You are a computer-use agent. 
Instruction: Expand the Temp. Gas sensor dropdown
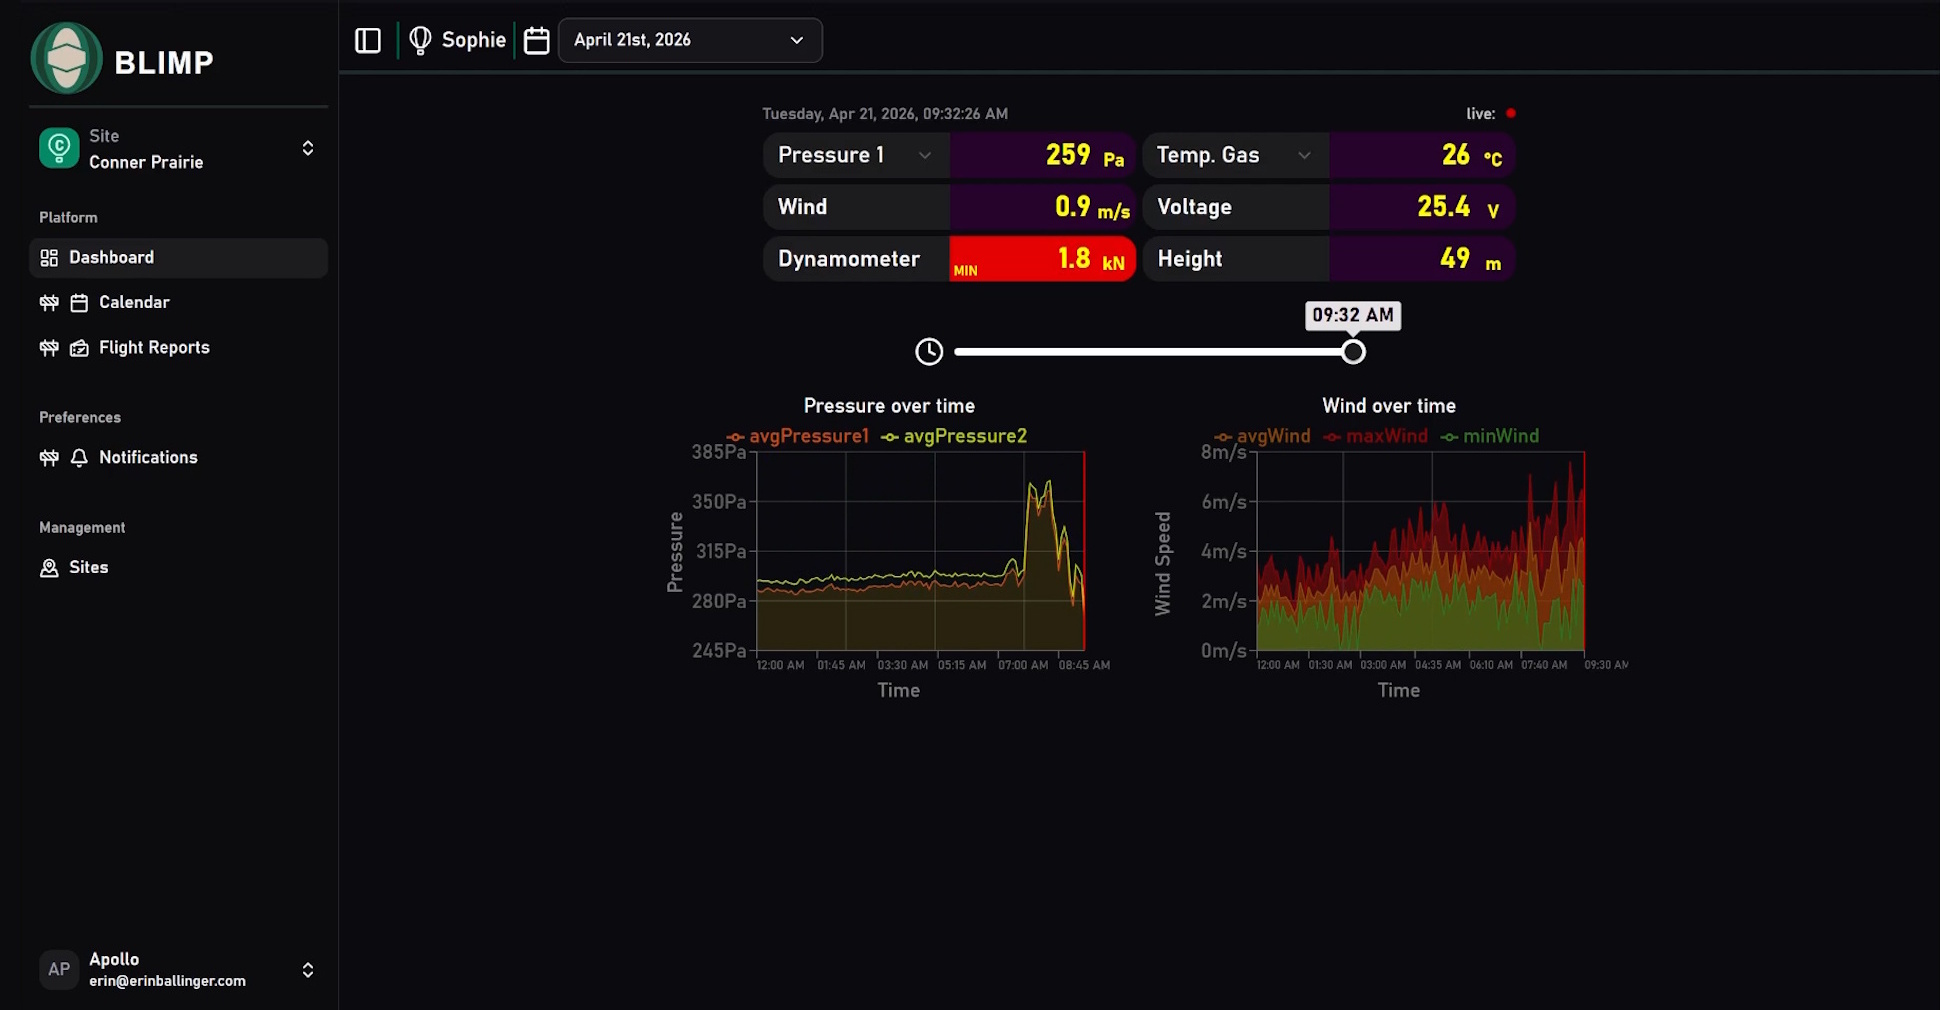click(1235, 155)
